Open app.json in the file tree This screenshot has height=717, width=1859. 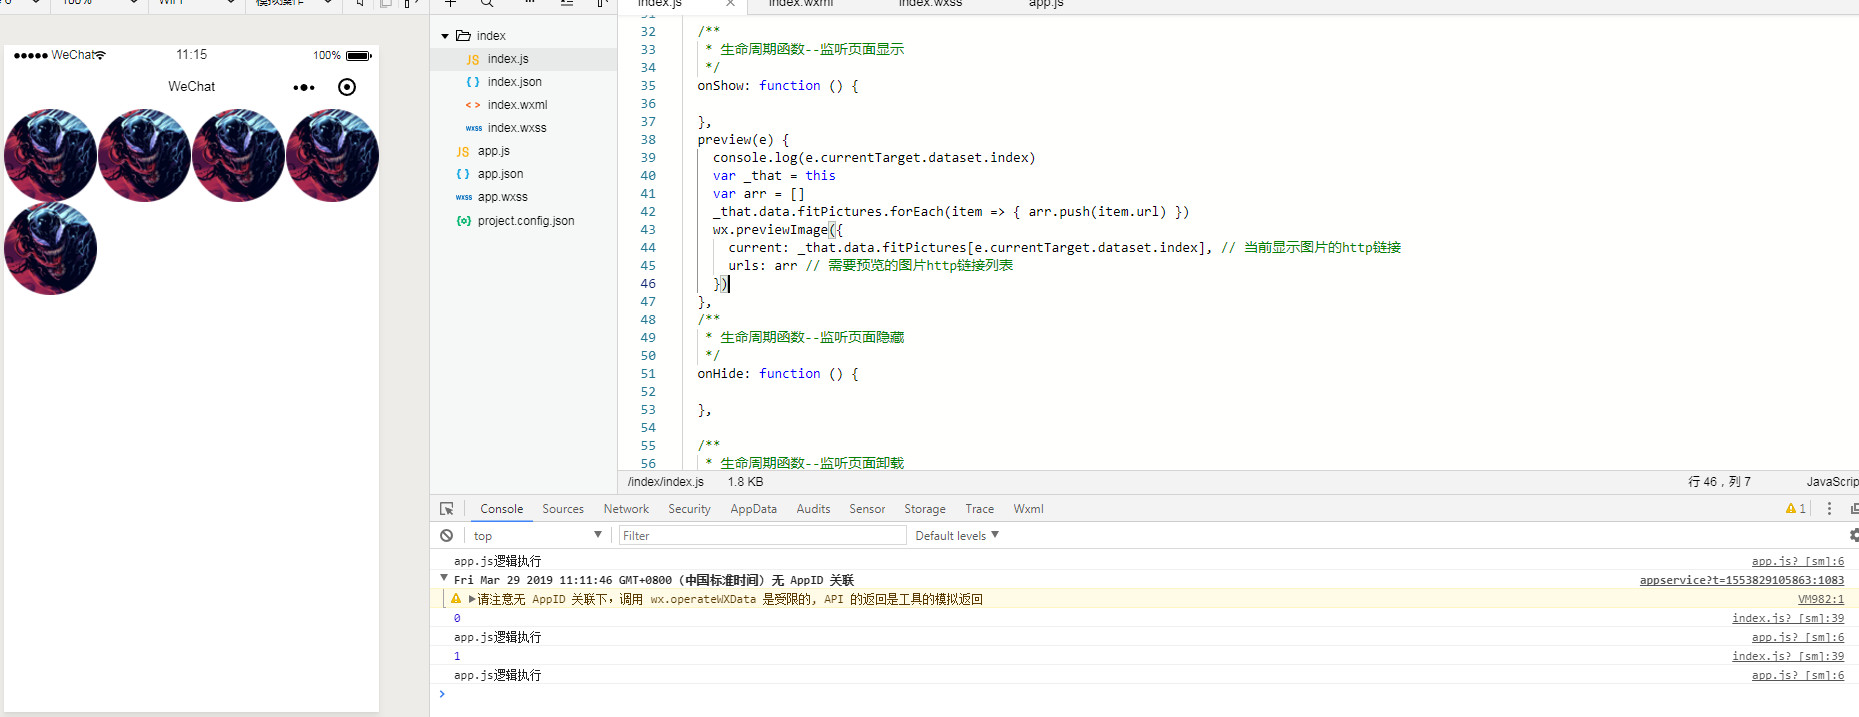(500, 174)
